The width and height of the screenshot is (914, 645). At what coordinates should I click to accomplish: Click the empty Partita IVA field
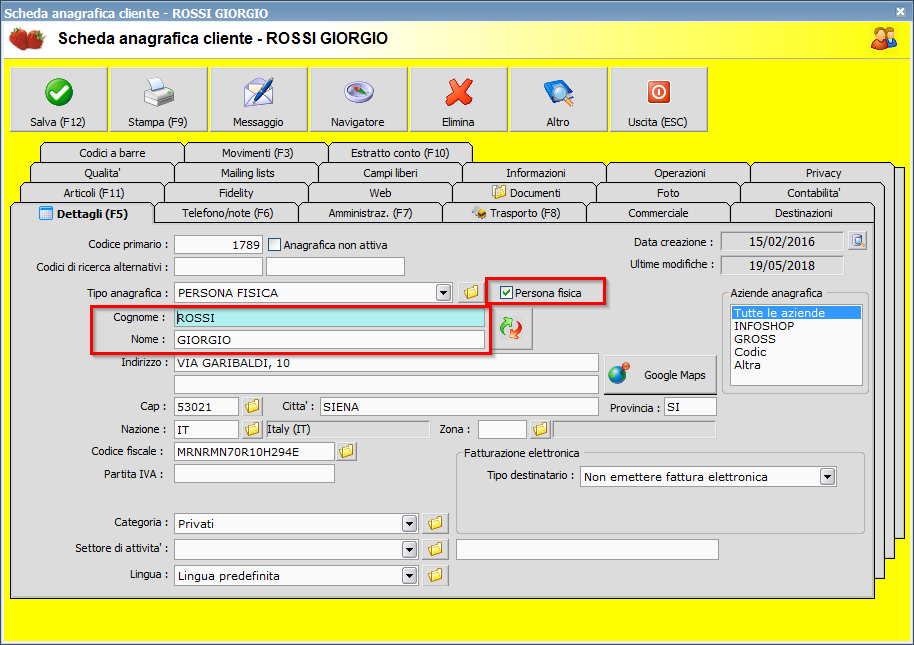click(x=254, y=474)
